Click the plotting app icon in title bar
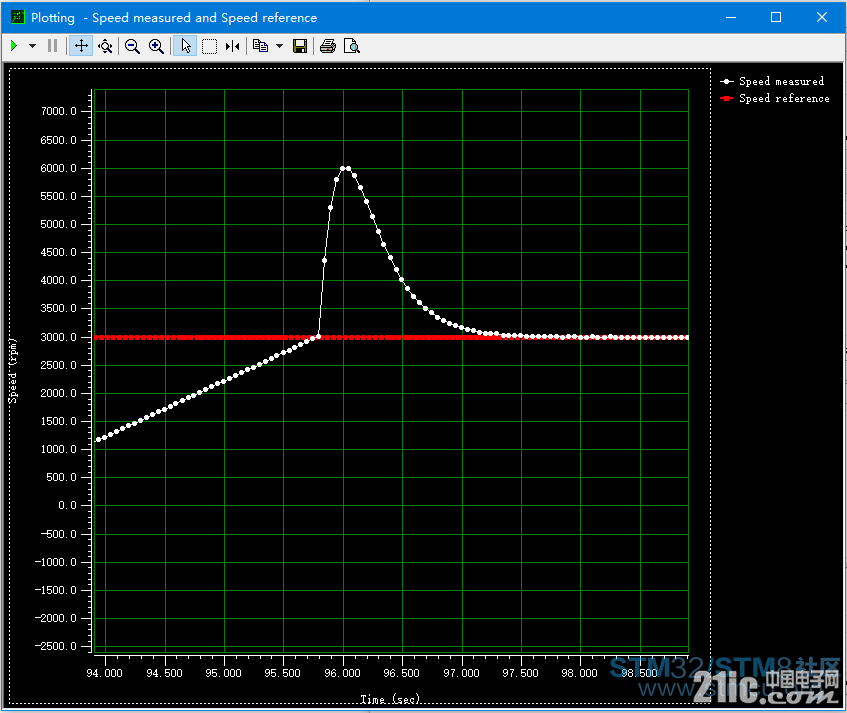 click(18, 17)
